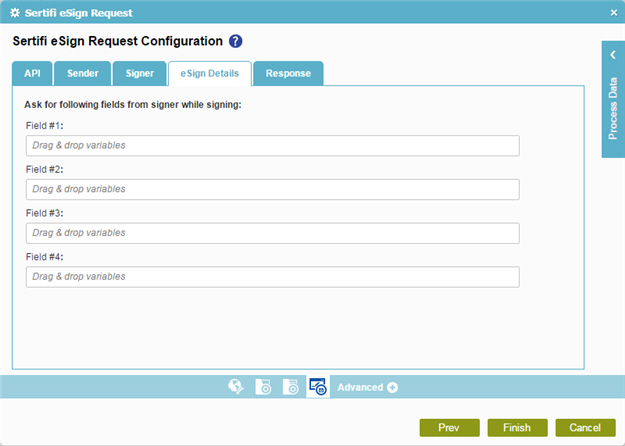625x446 pixels.
Task: Select the second step icon in bottom bar
Action: (263, 387)
